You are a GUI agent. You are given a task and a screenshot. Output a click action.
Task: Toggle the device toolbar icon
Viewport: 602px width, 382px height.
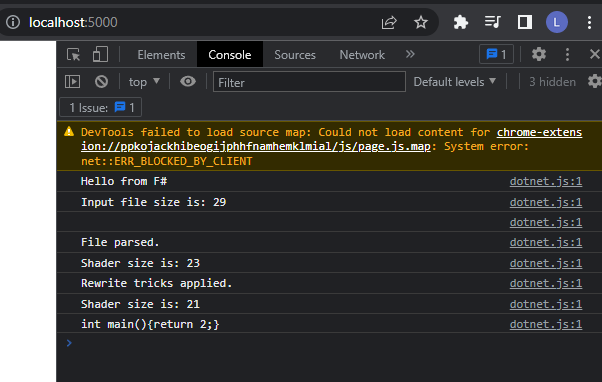tap(100, 55)
